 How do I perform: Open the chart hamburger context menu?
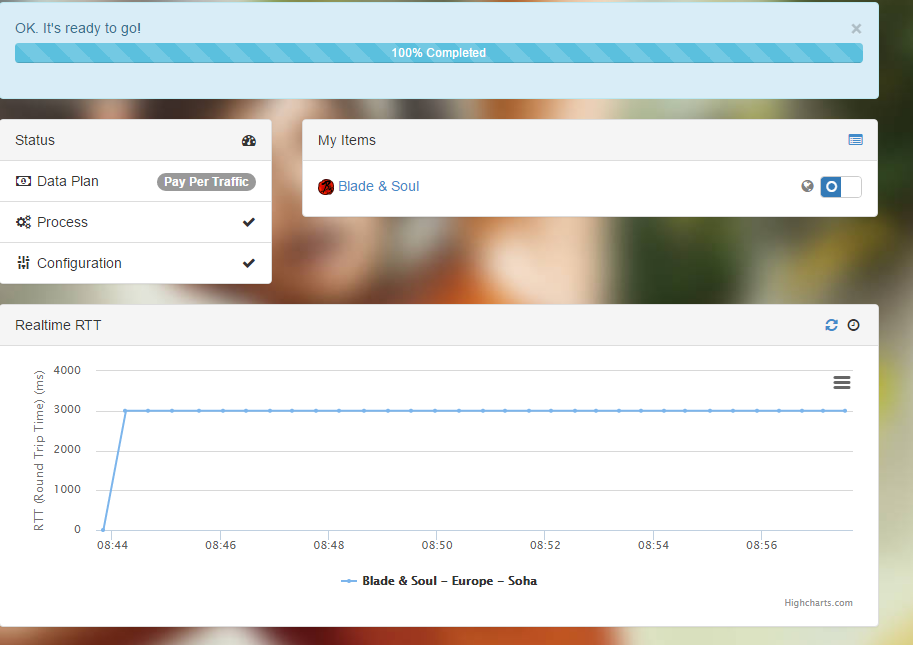[x=842, y=382]
